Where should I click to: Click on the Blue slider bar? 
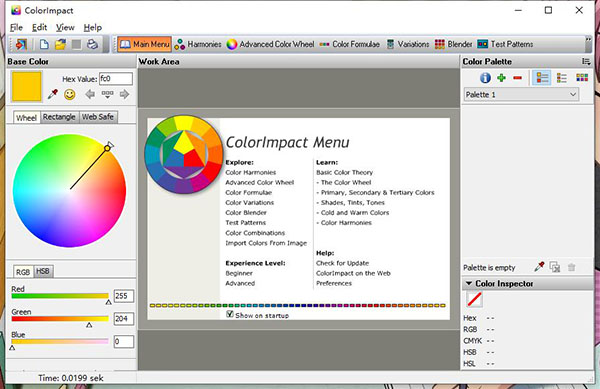tap(60, 341)
